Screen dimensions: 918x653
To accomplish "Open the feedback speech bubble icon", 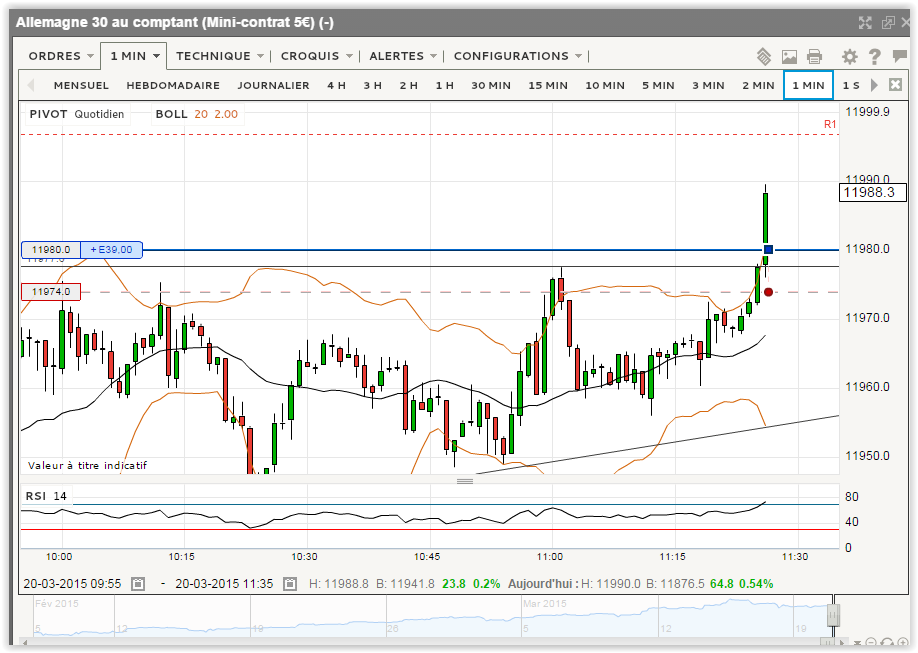I will click(x=899, y=56).
